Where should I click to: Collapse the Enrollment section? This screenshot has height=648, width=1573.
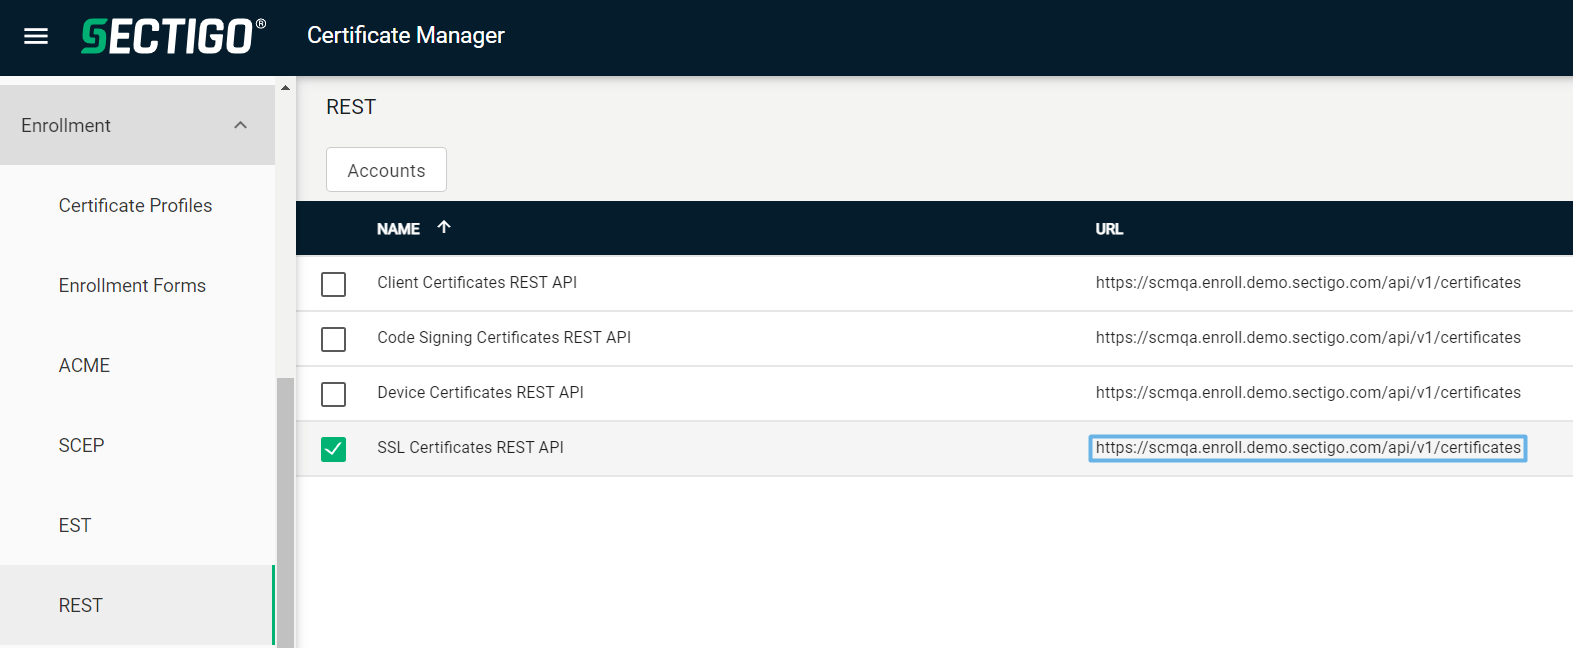click(137, 125)
